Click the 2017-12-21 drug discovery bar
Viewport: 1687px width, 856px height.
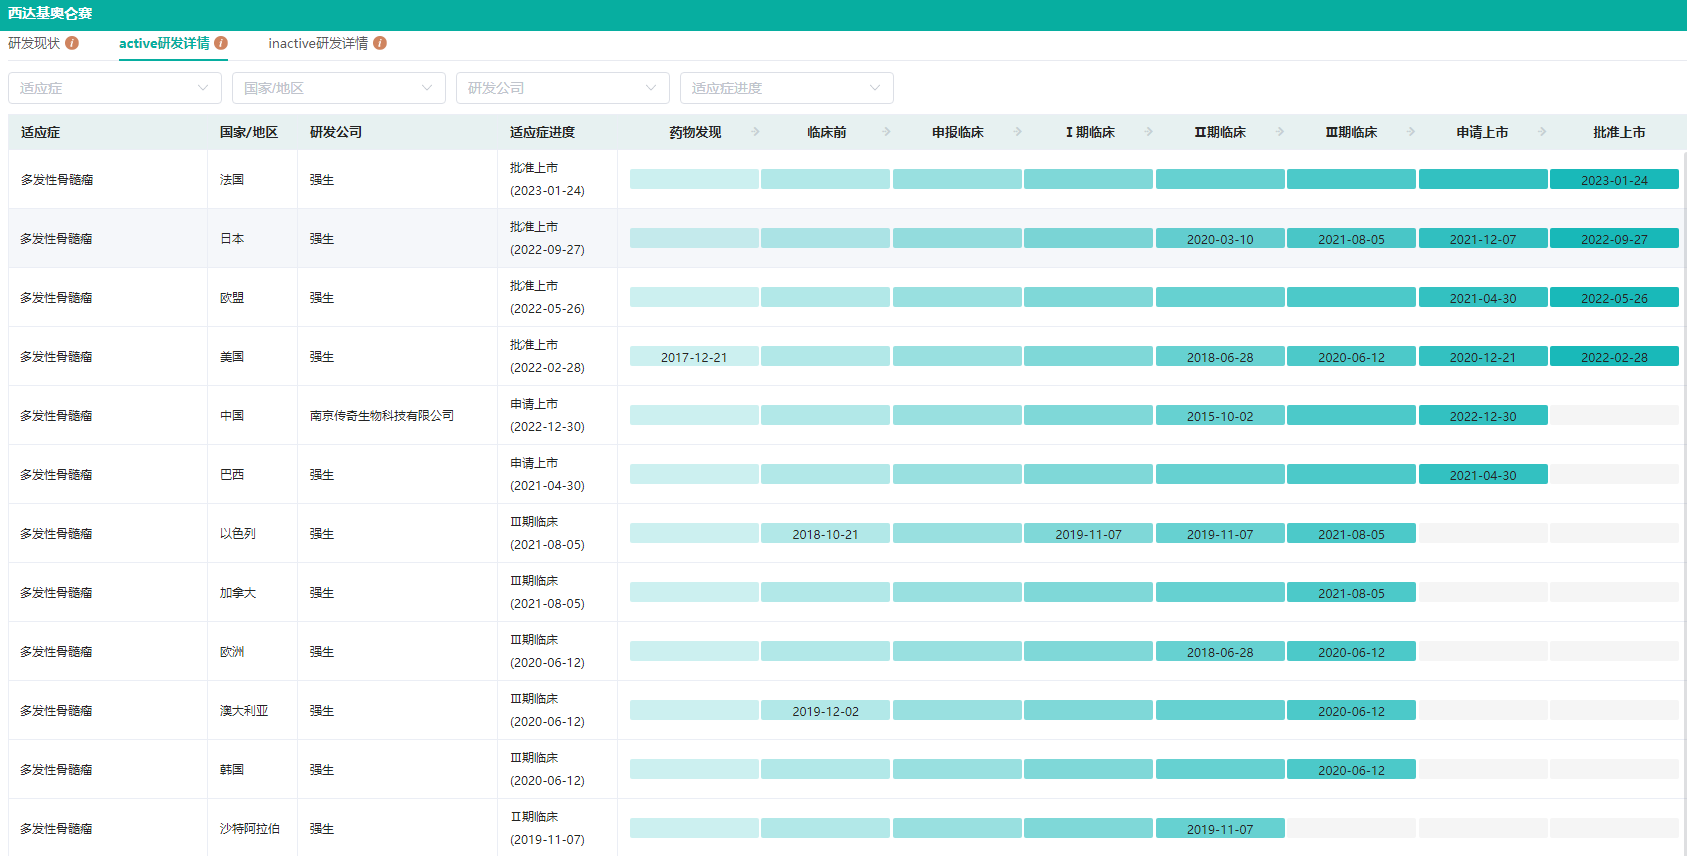point(694,357)
